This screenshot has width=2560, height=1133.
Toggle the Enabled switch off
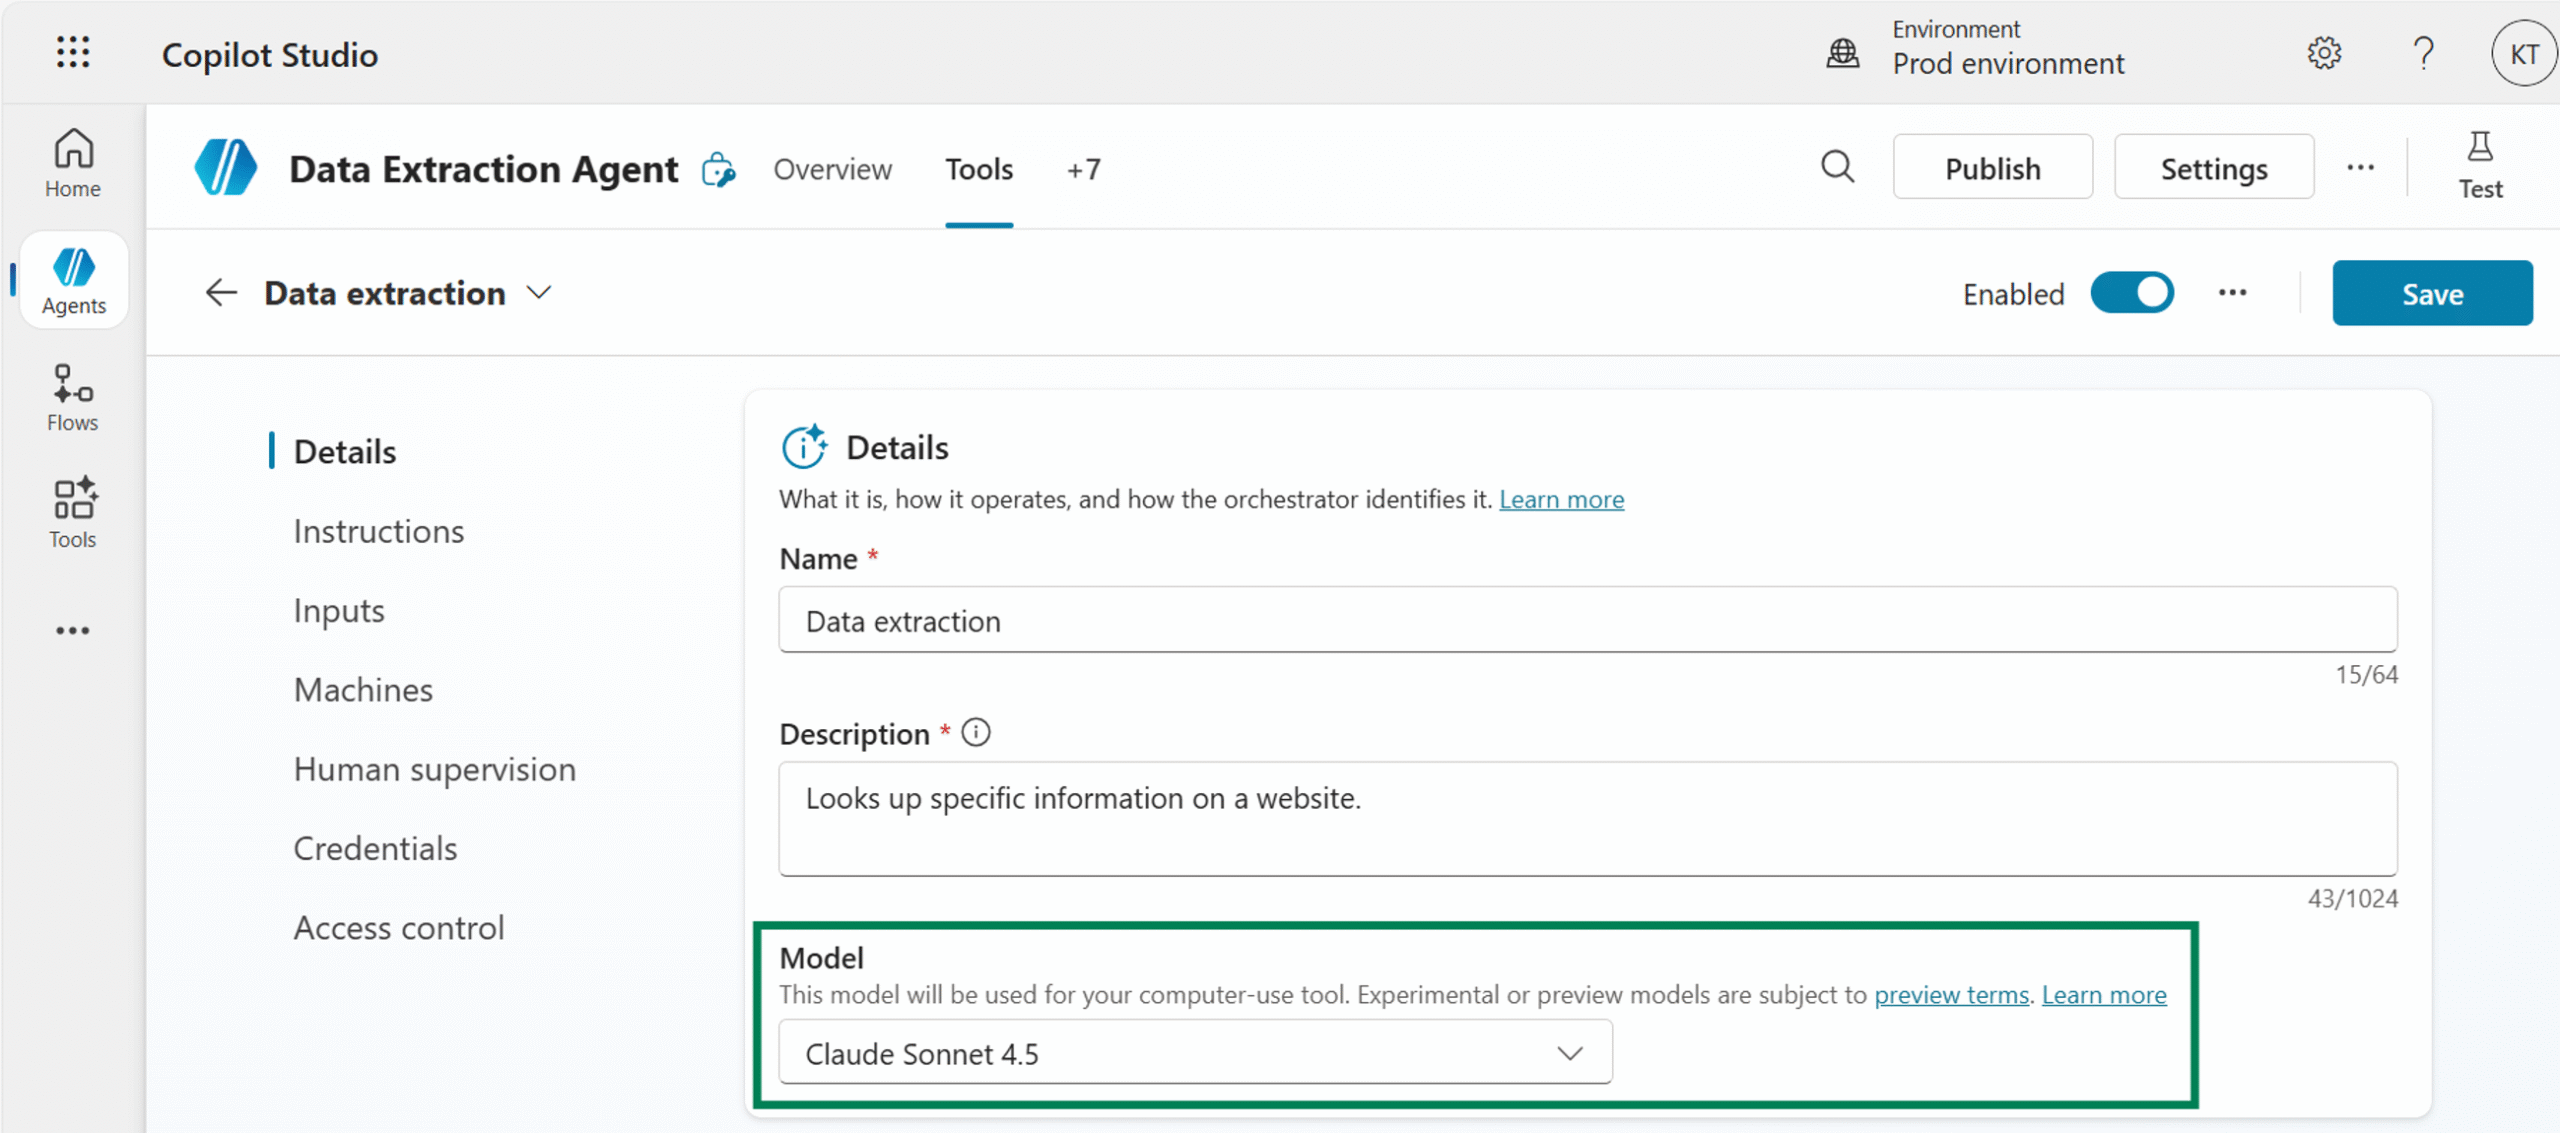2132,293
